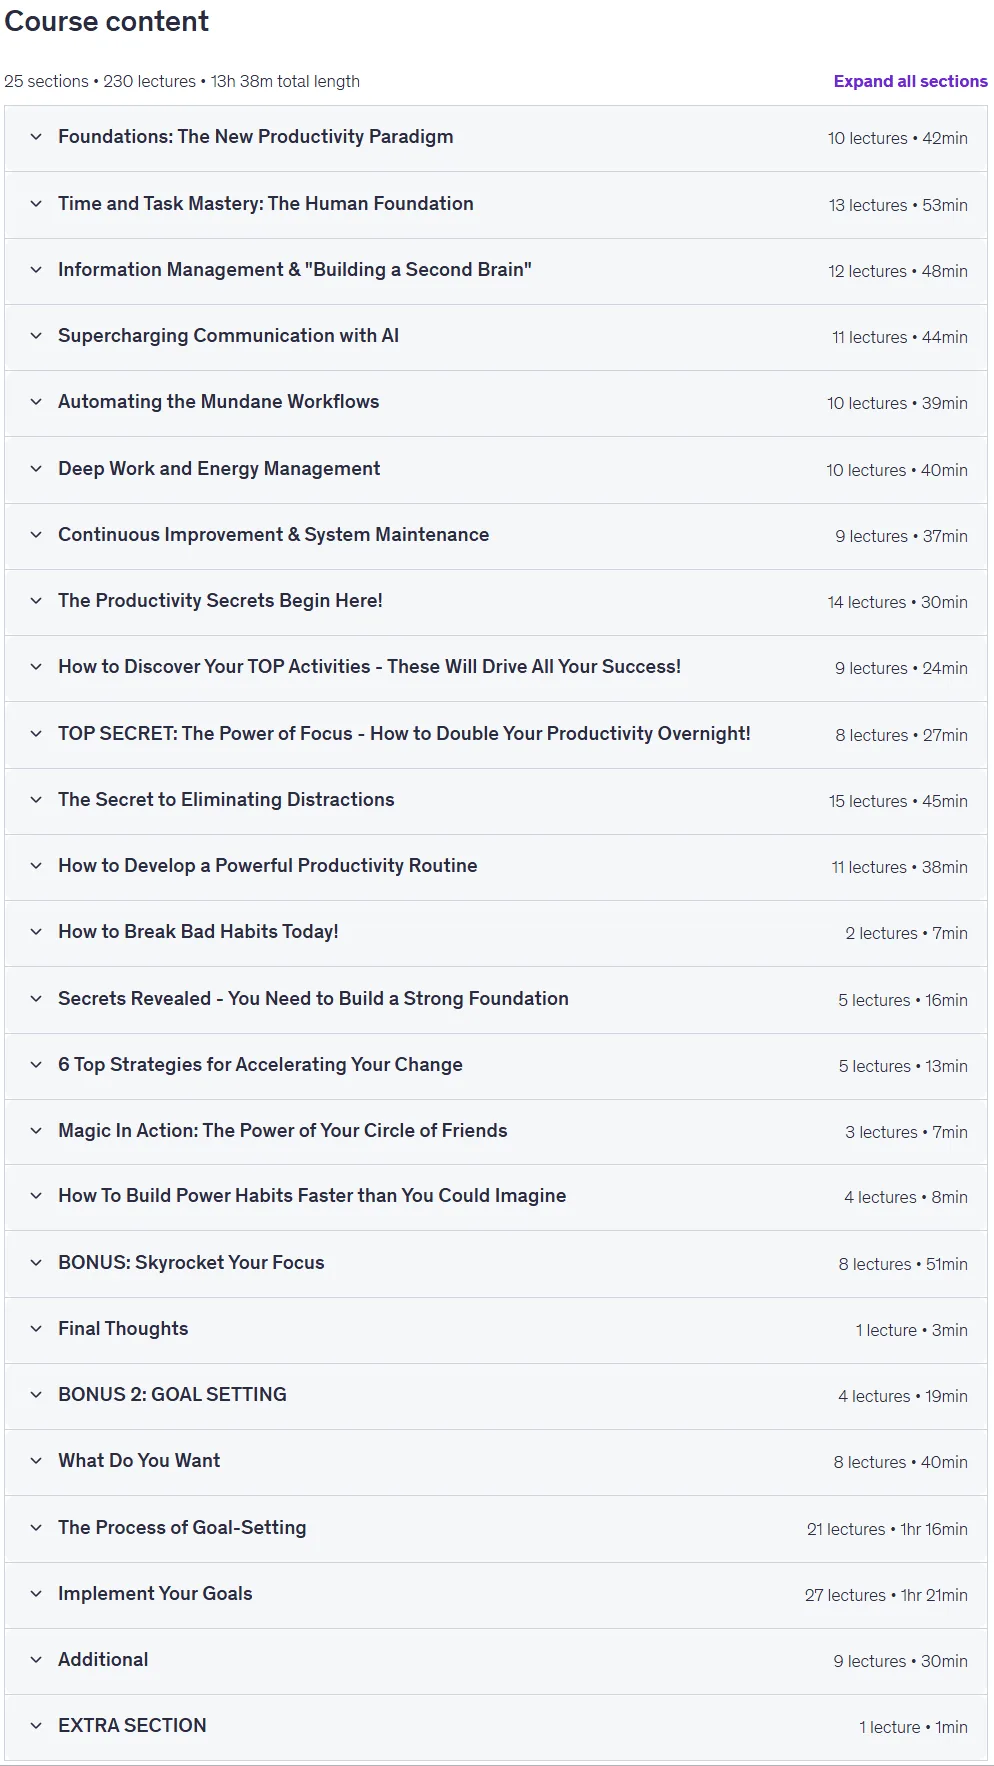Screen dimensions: 994x1766
Task: Expand How to Develop a Powerful Productivity Routine
Action: pyautogui.click(x=496, y=867)
